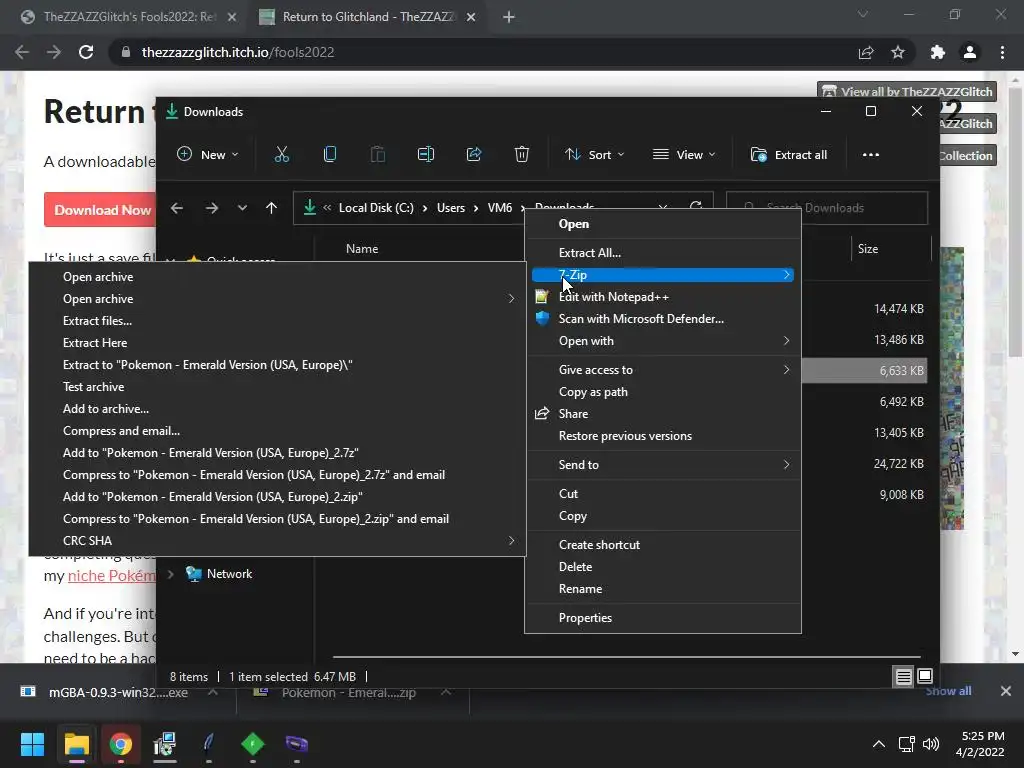Show hidden system tray icons

point(879,744)
